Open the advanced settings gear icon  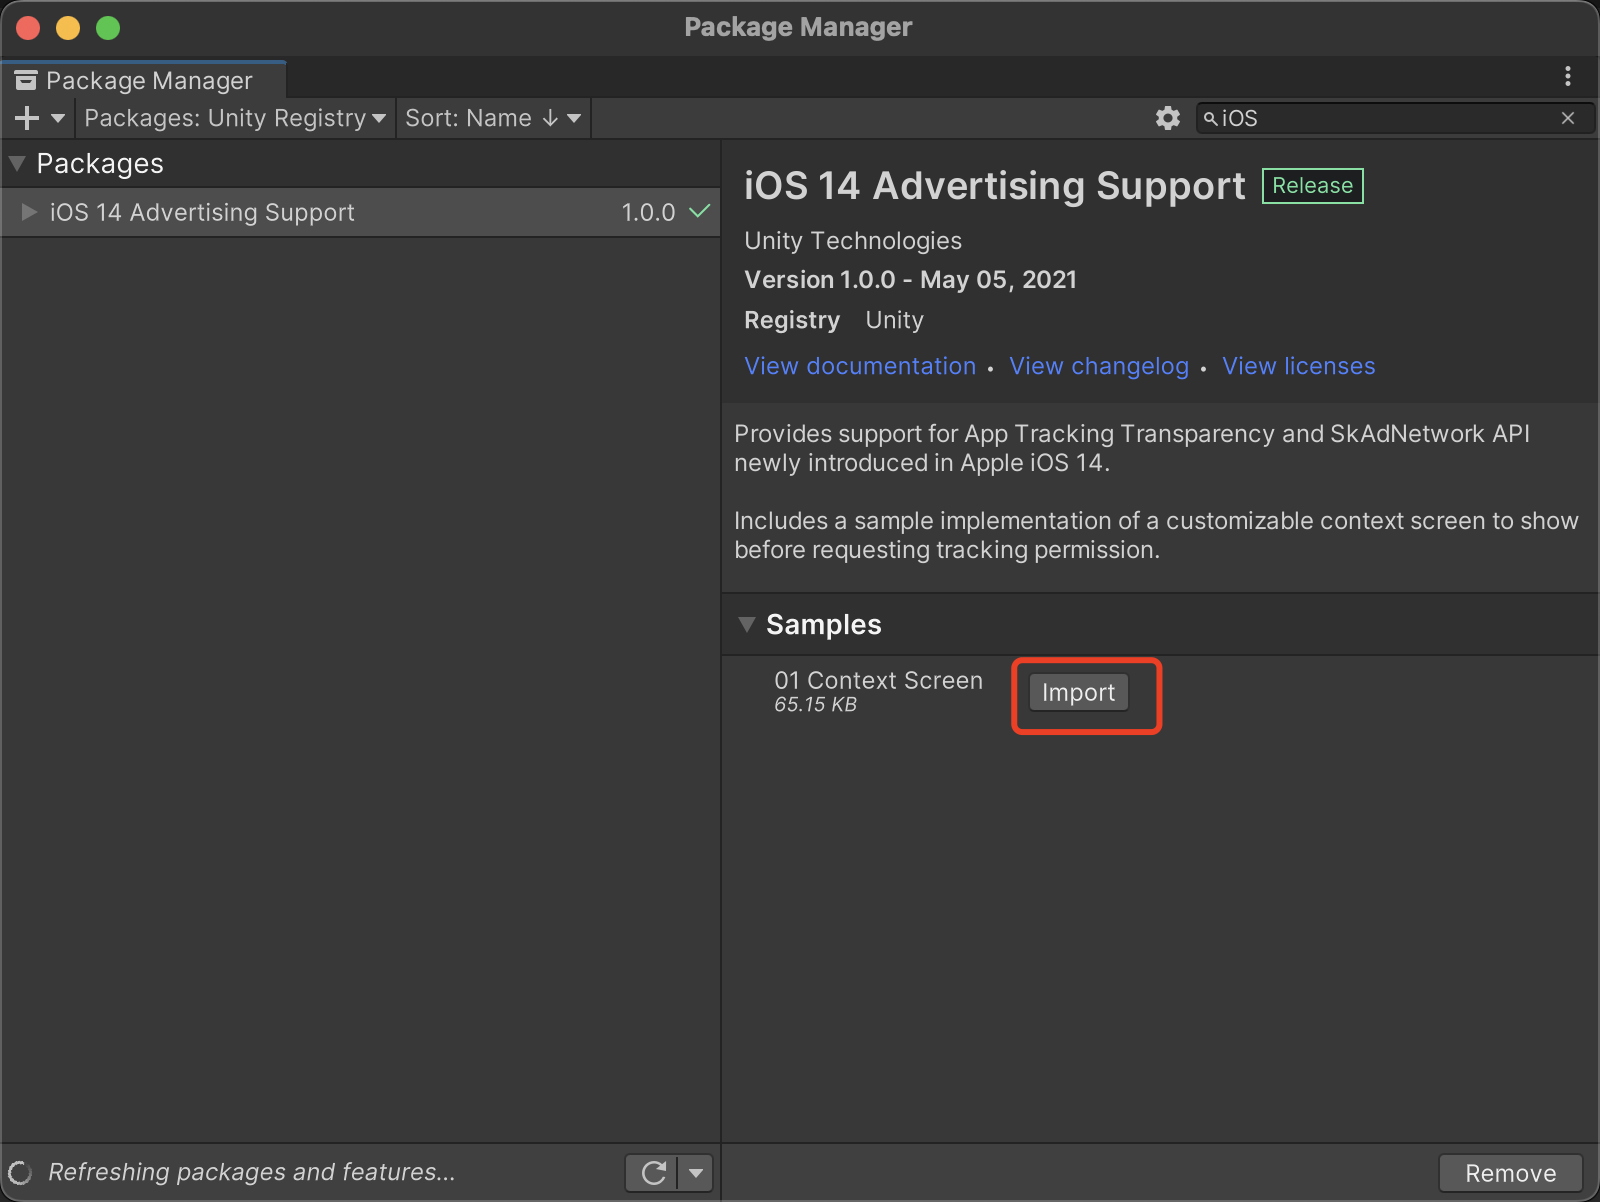click(x=1168, y=118)
